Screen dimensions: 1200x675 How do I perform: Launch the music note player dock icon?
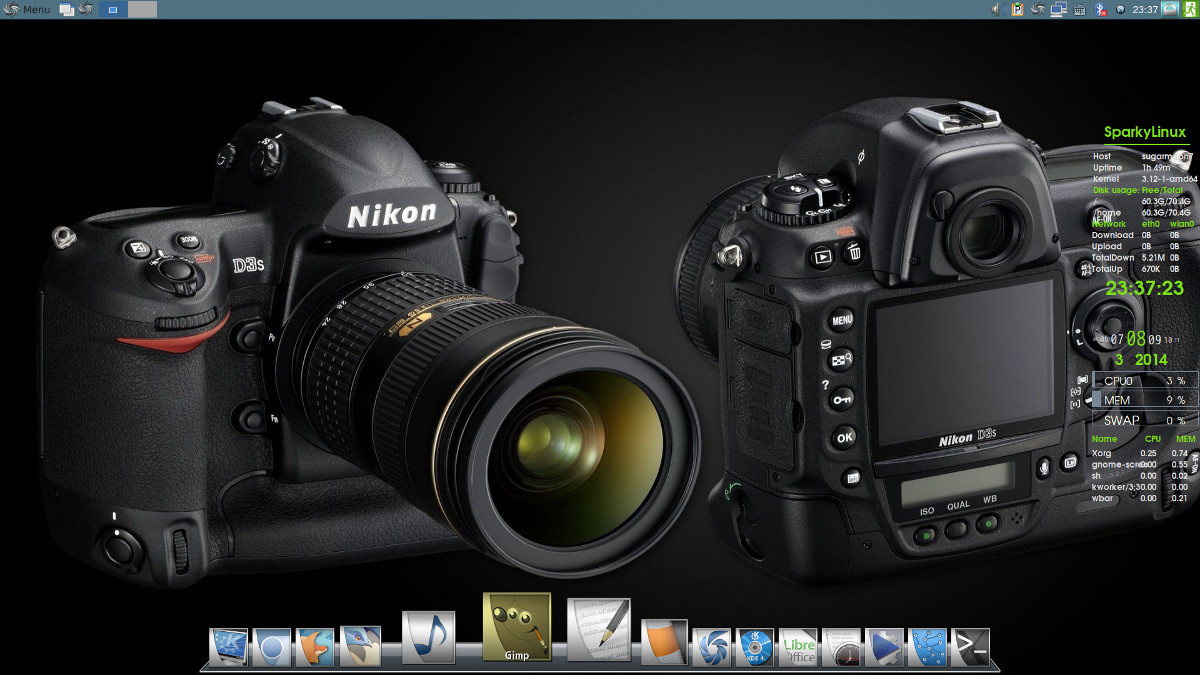429,638
